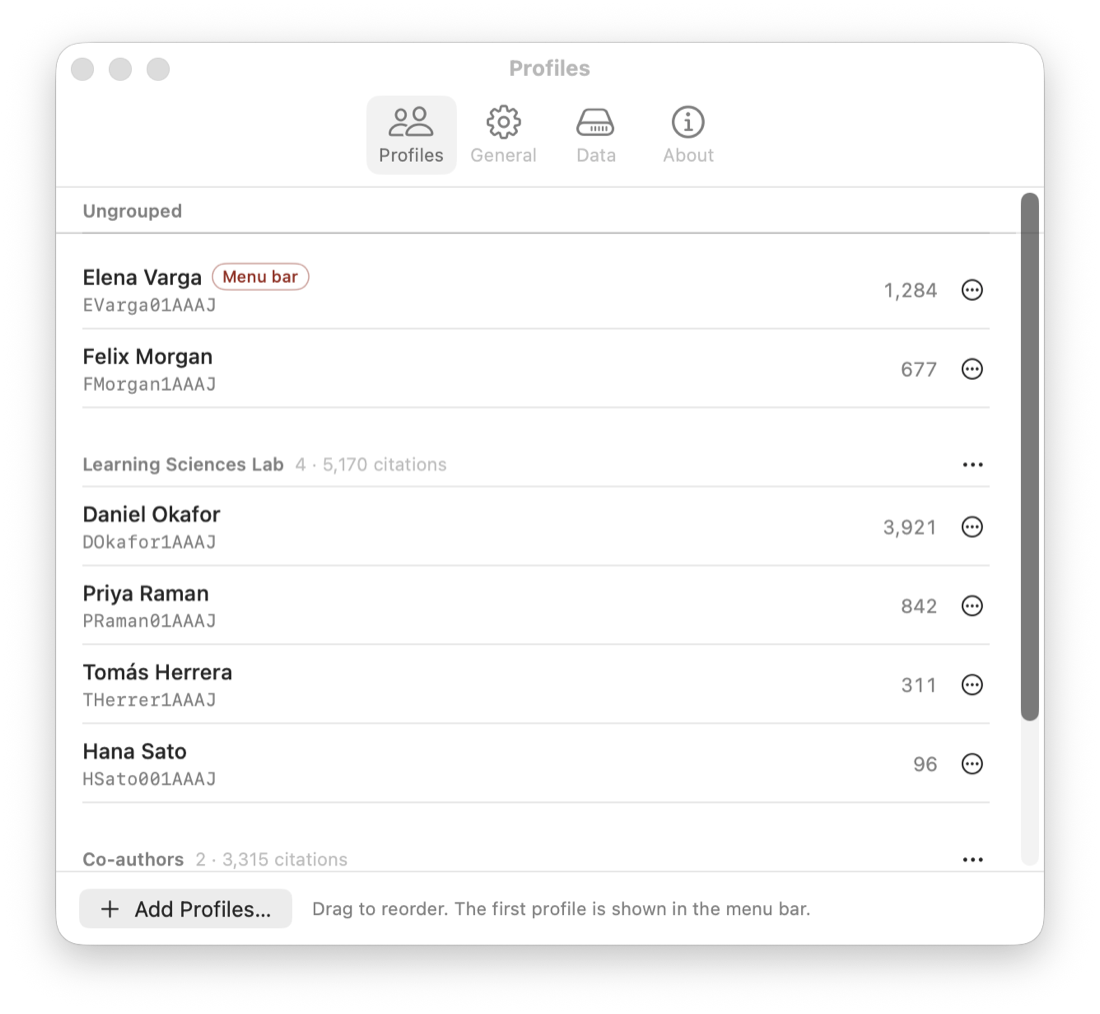Viewport: 1100px width, 1014px height.
Task: Open Co-authors group ellipsis menu
Action: click(x=972, y=860)
